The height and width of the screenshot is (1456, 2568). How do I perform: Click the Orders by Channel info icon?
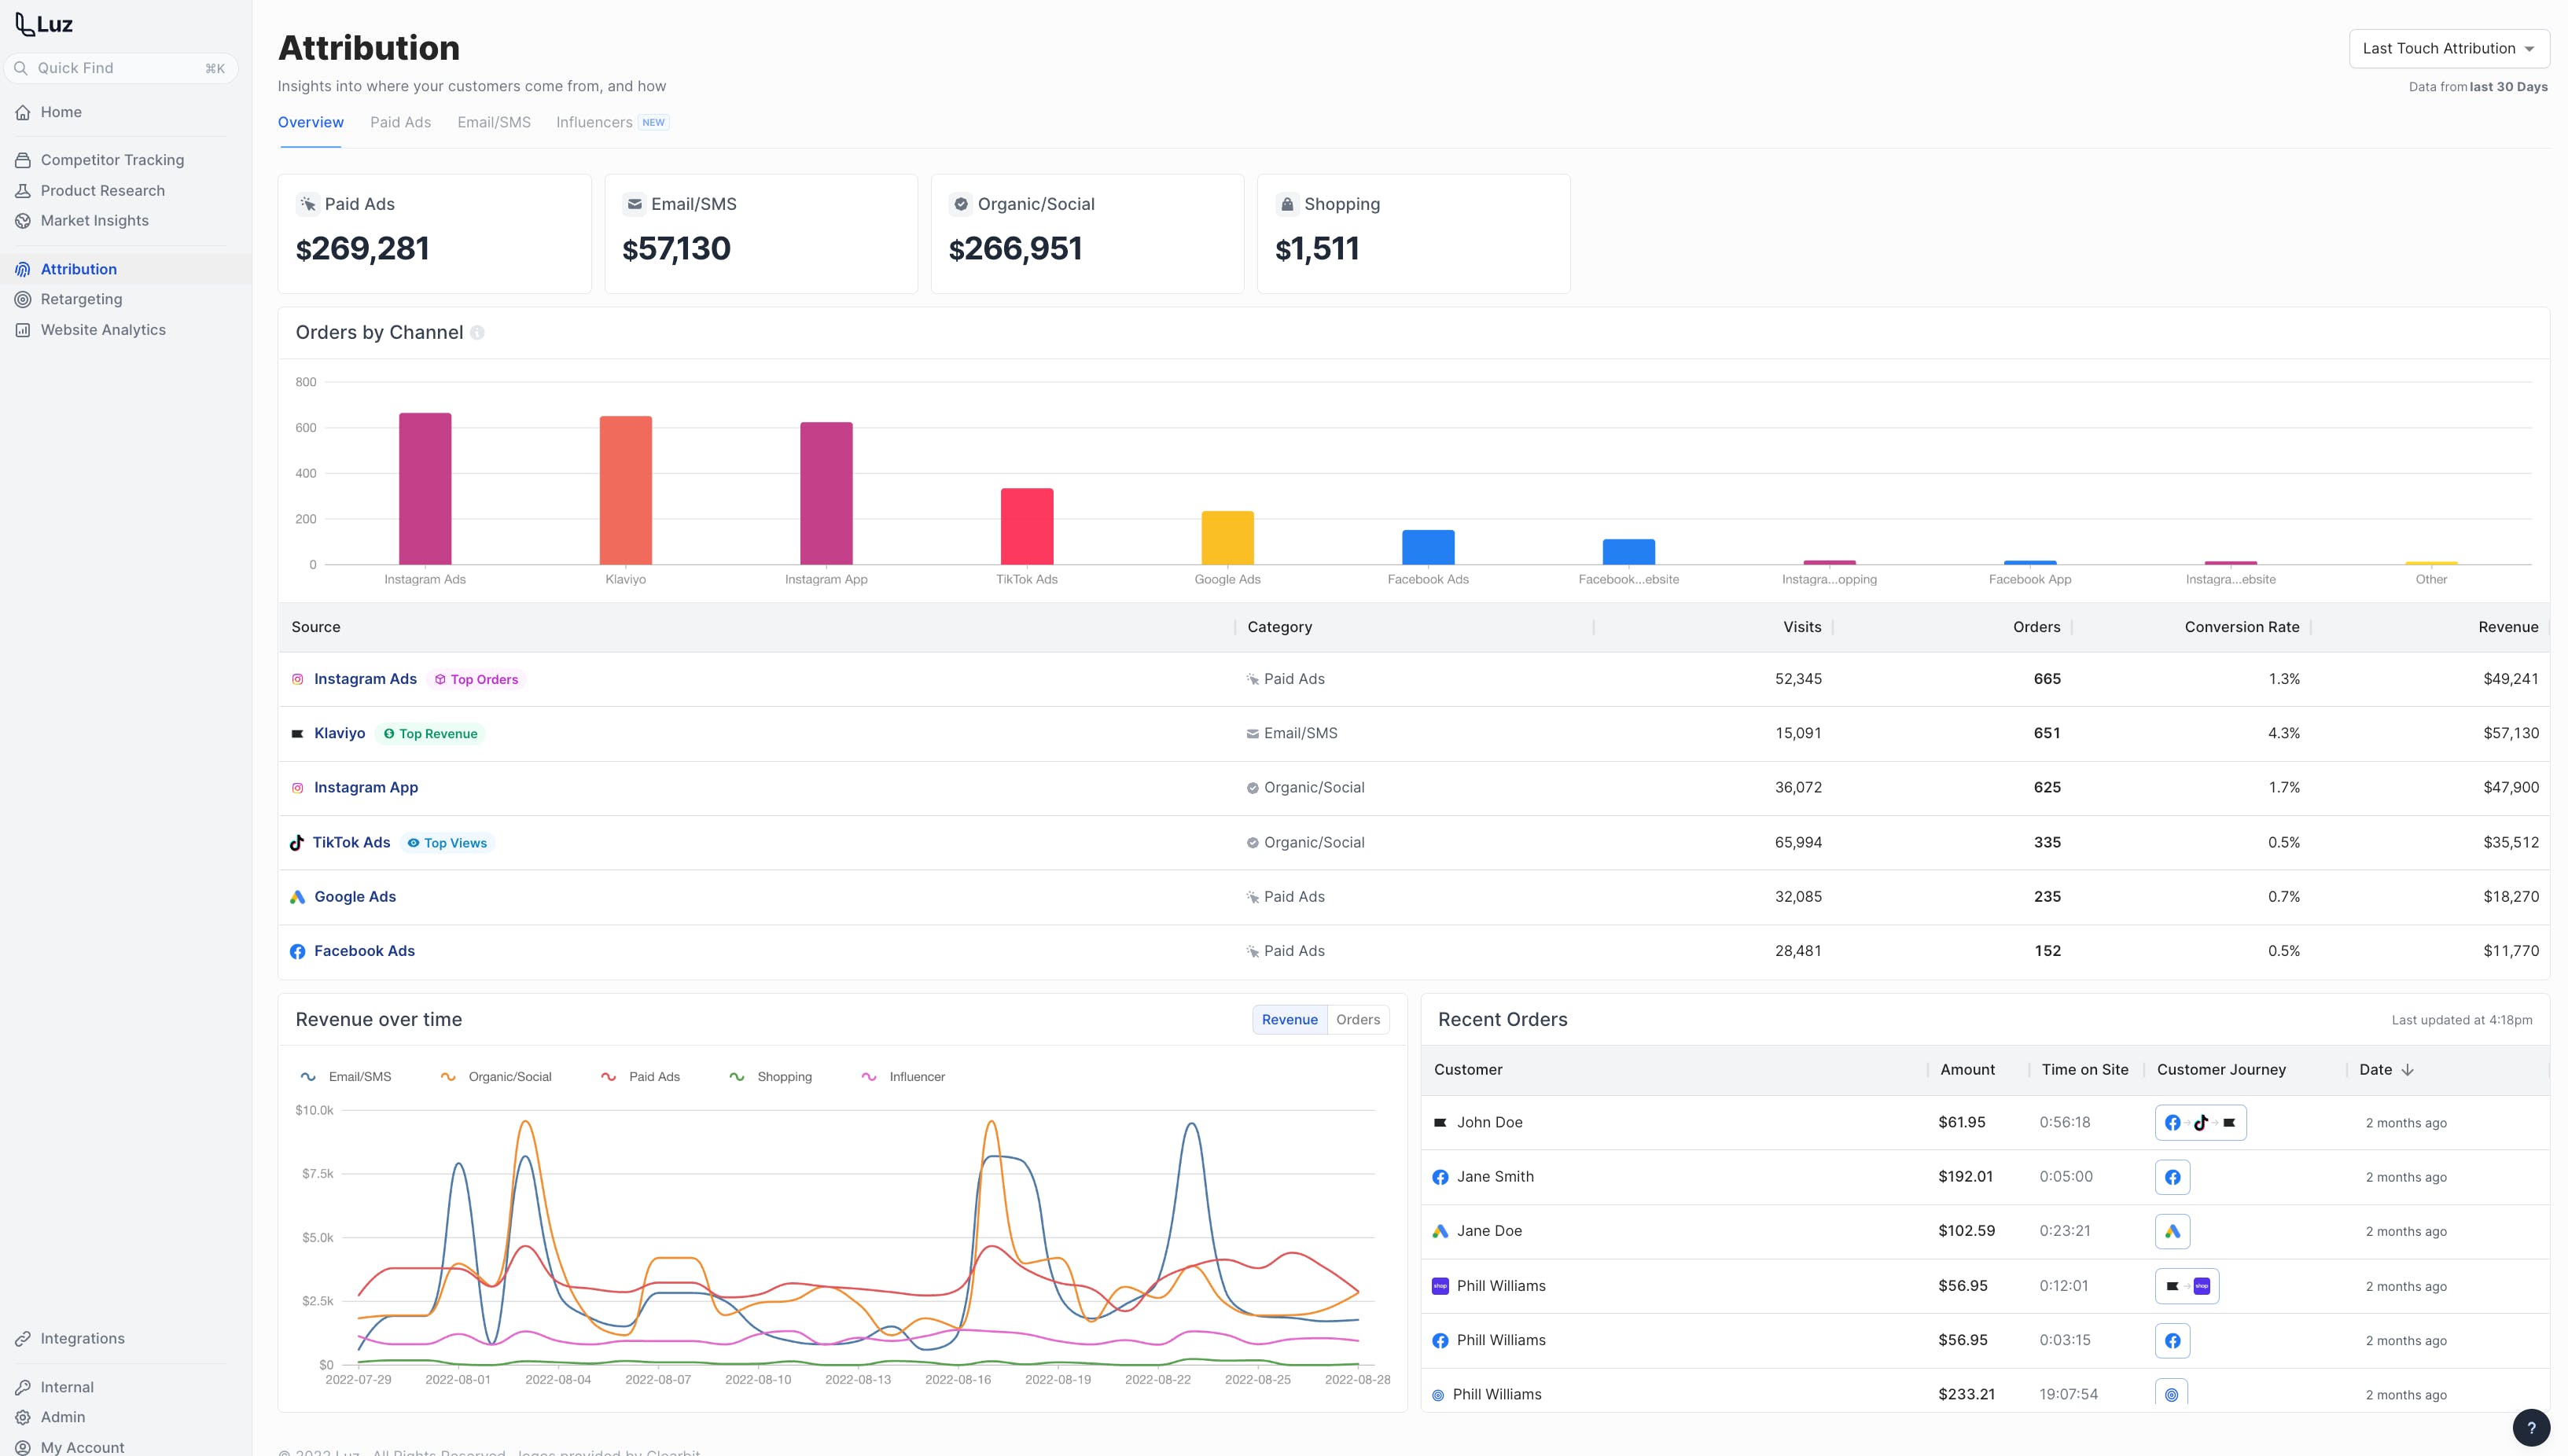477,333
